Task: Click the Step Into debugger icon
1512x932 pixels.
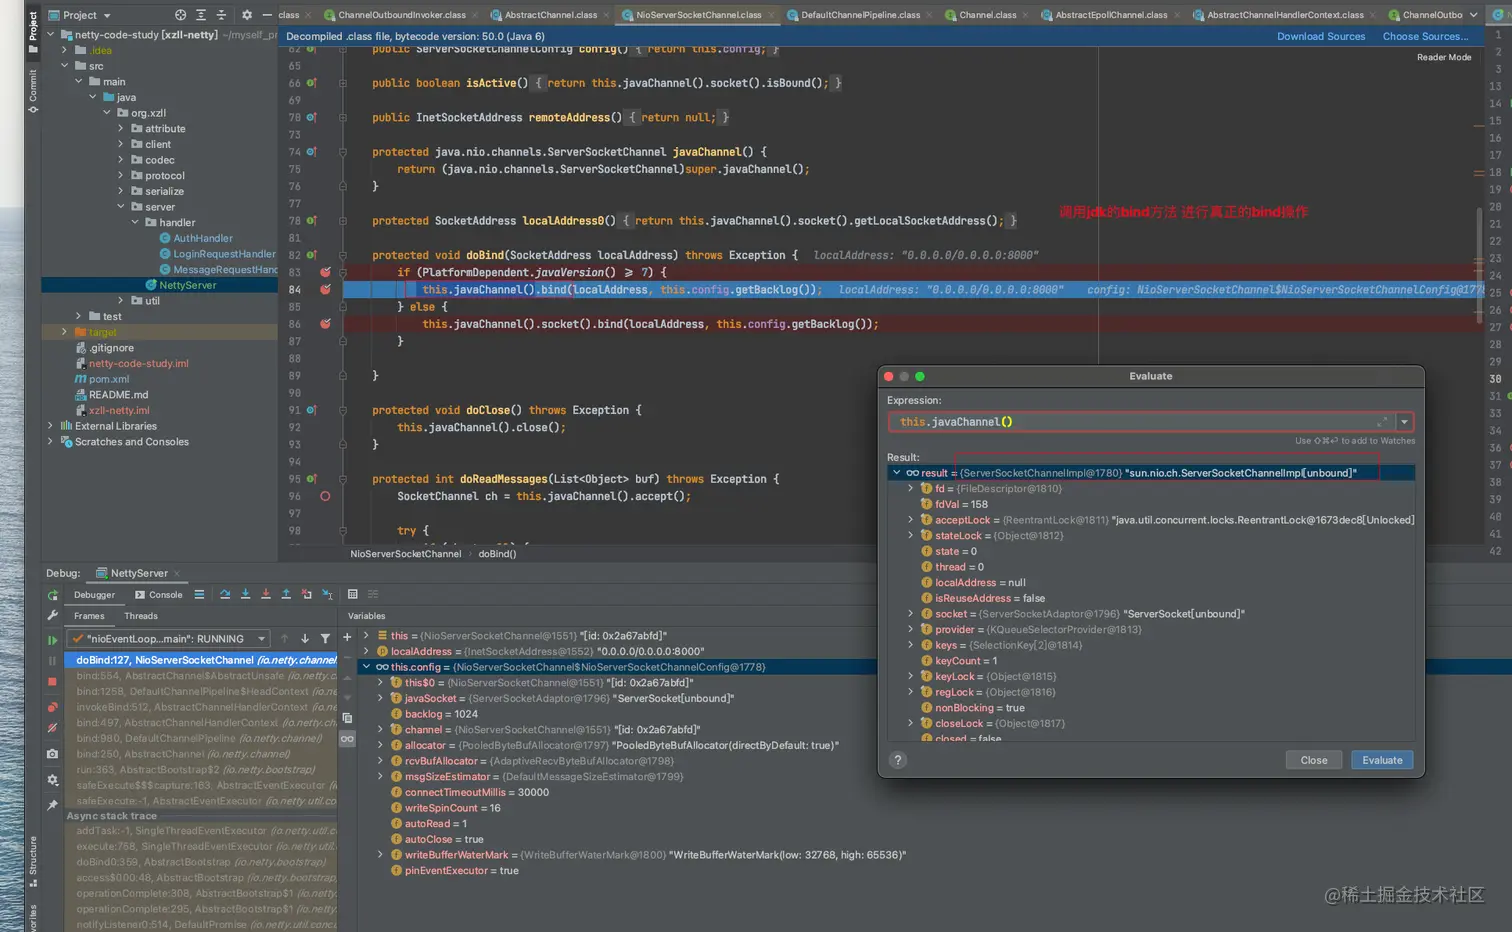Action: [x=245, y=594]
